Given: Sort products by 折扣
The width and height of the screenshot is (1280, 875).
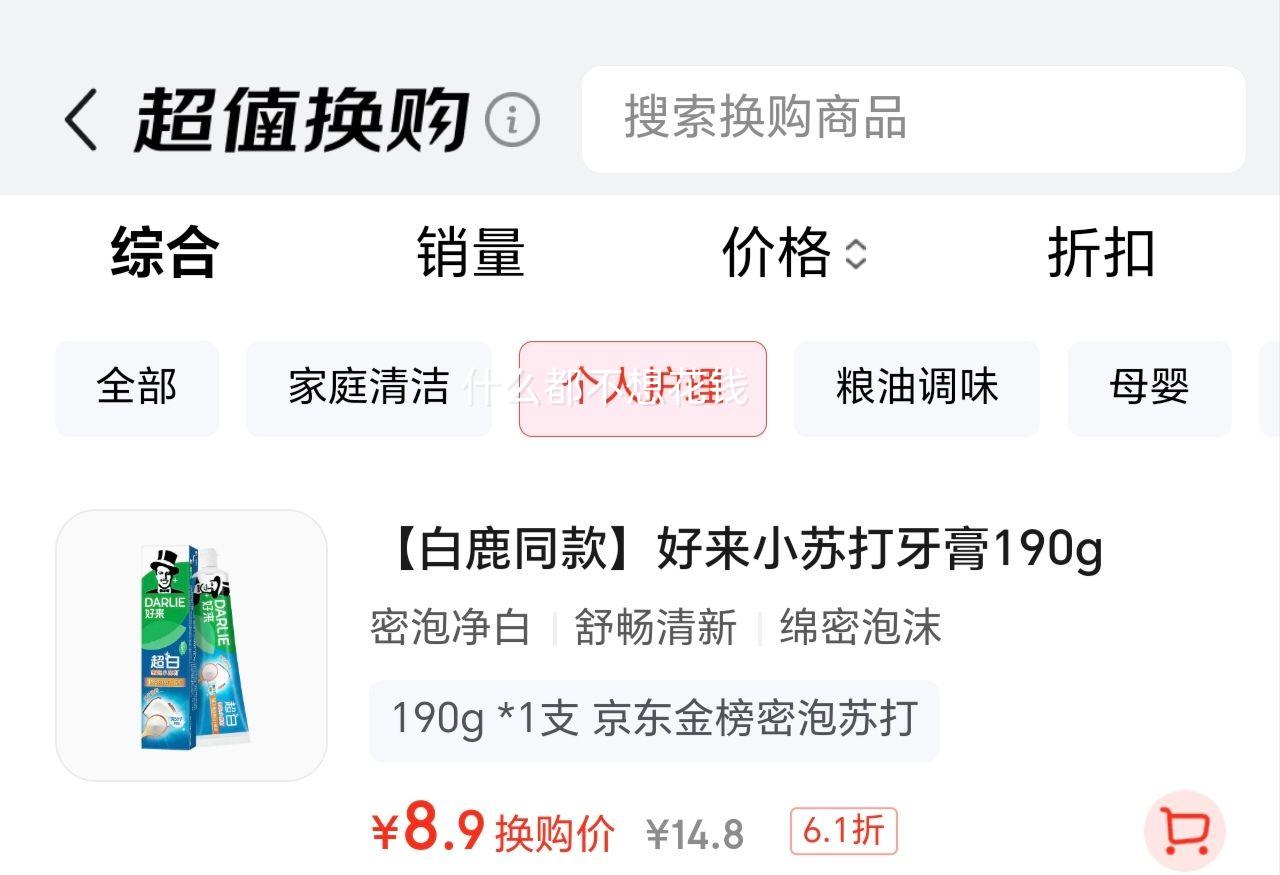Looking at the screenshot, I should pos(1101,253).
